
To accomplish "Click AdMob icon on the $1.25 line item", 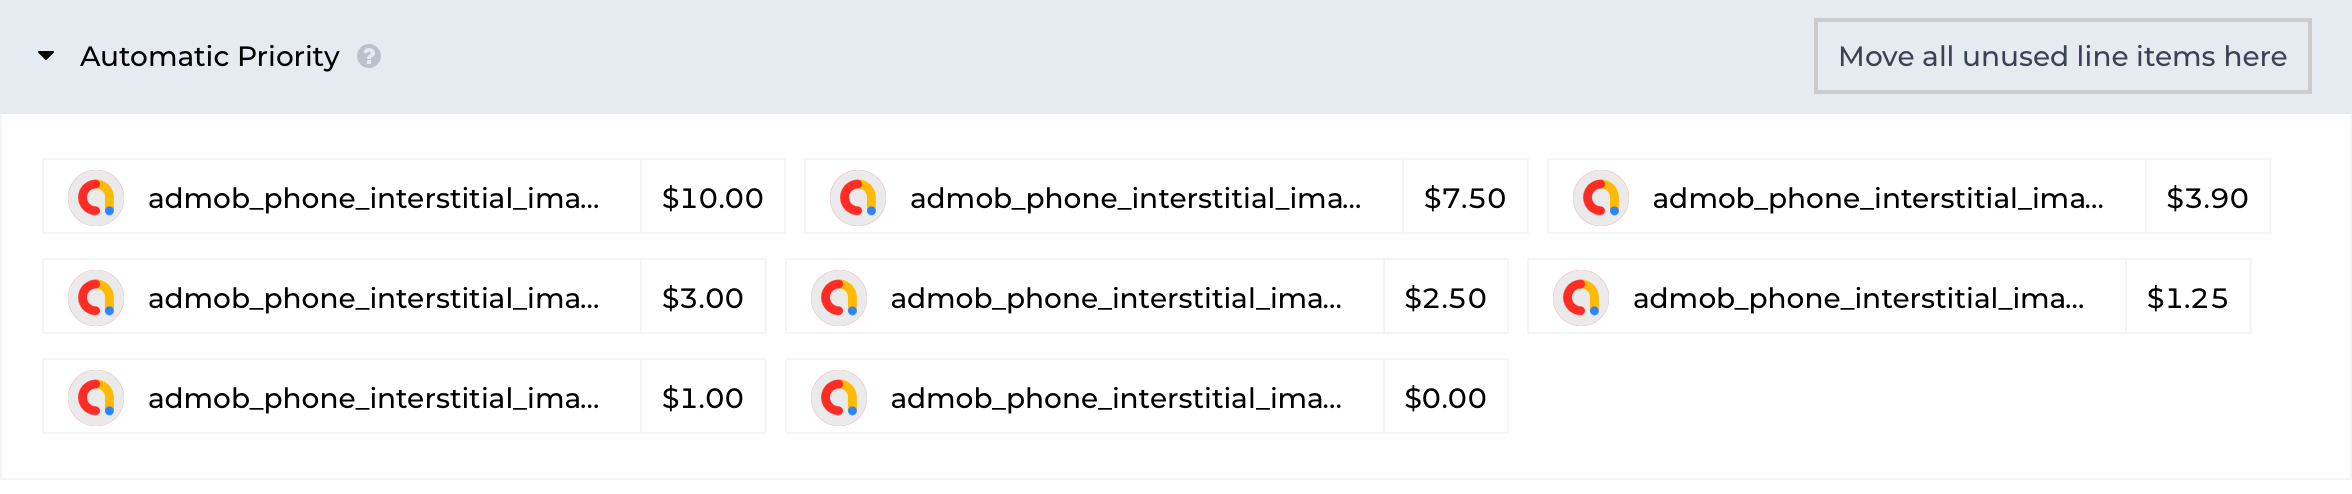I will pyautogui.click(x=1581, y=298).
